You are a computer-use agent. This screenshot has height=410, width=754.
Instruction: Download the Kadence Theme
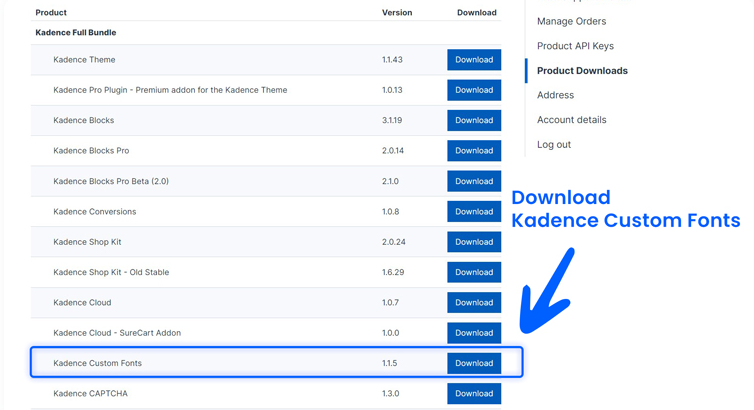pyautogui.click(x=473, y=60)
